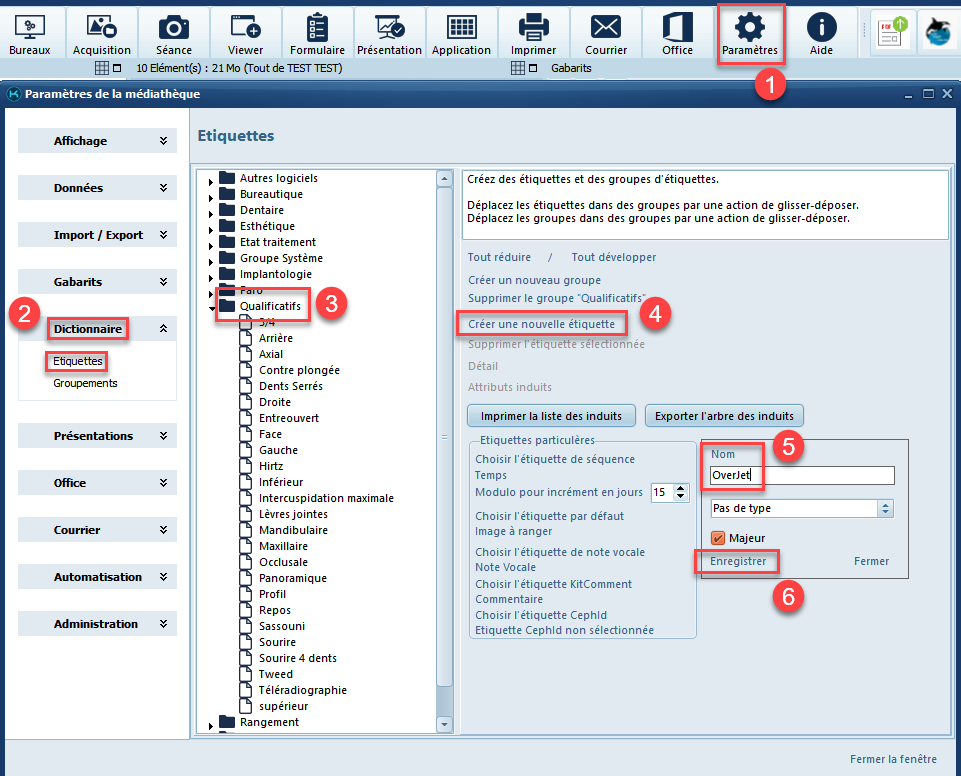Click 'Imprimer la liste des induits' button
The image size is (961, 776).
point(551,416)
